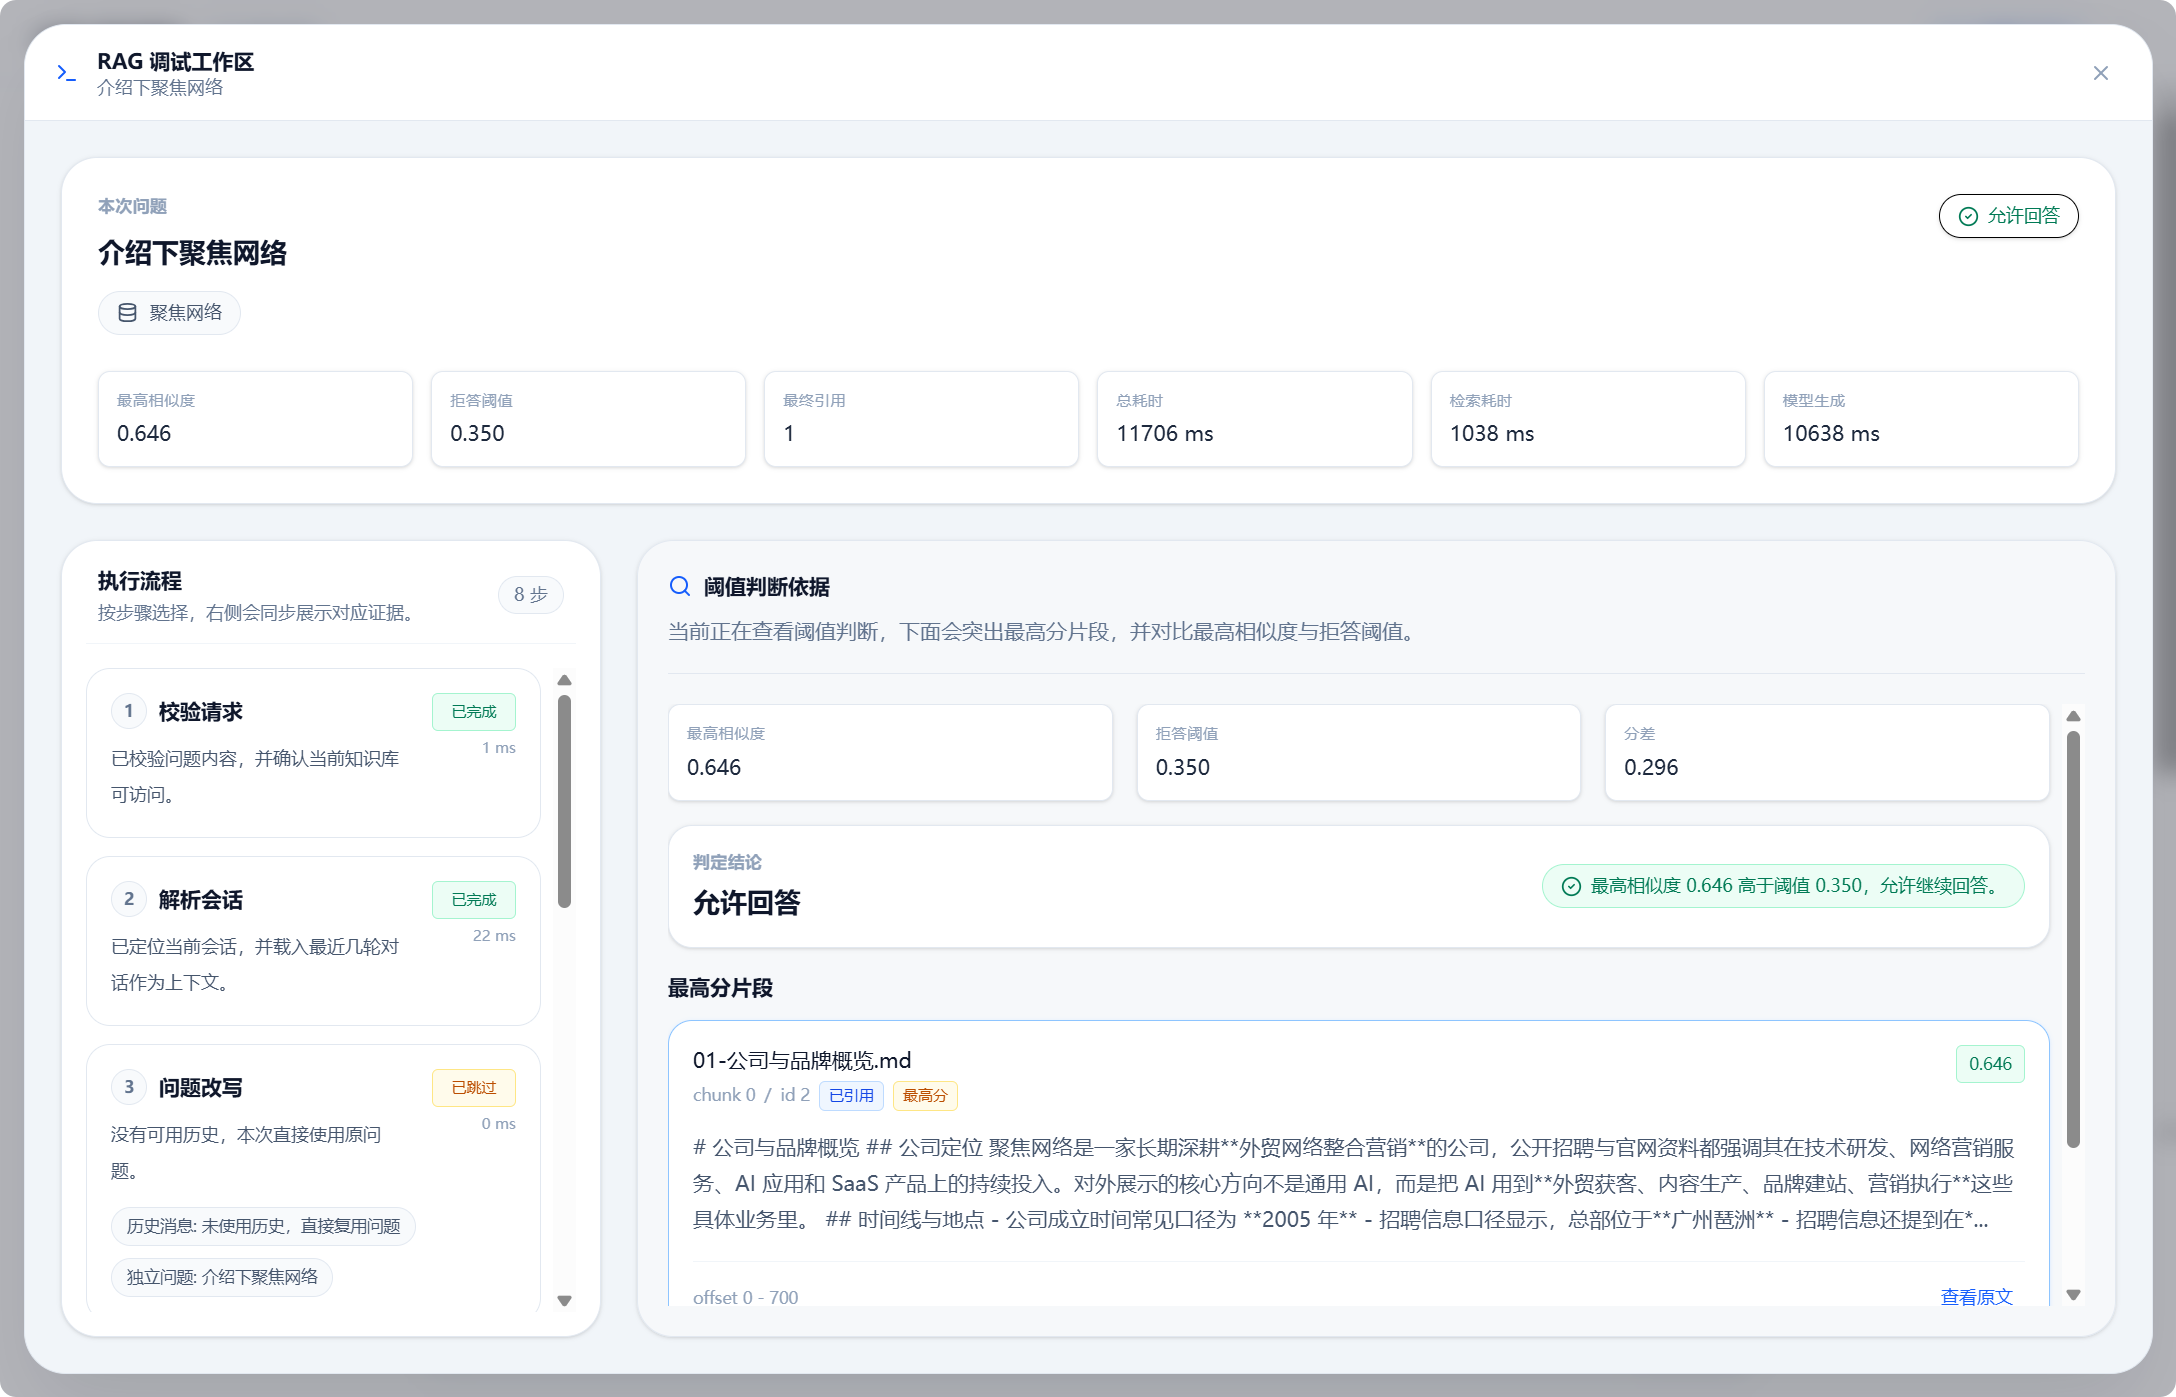Close the RAG 调试工作区 dialog
The width and height of the screenshot is (2176, 1397).
tap(2100, 73)
